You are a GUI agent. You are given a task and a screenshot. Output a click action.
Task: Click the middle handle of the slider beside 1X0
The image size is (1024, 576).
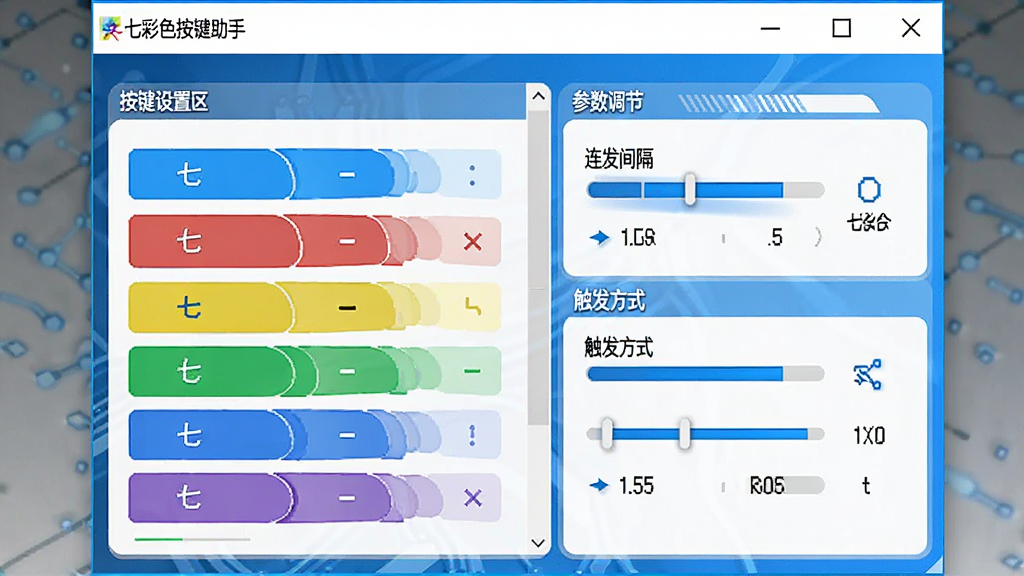pos(684,434)
